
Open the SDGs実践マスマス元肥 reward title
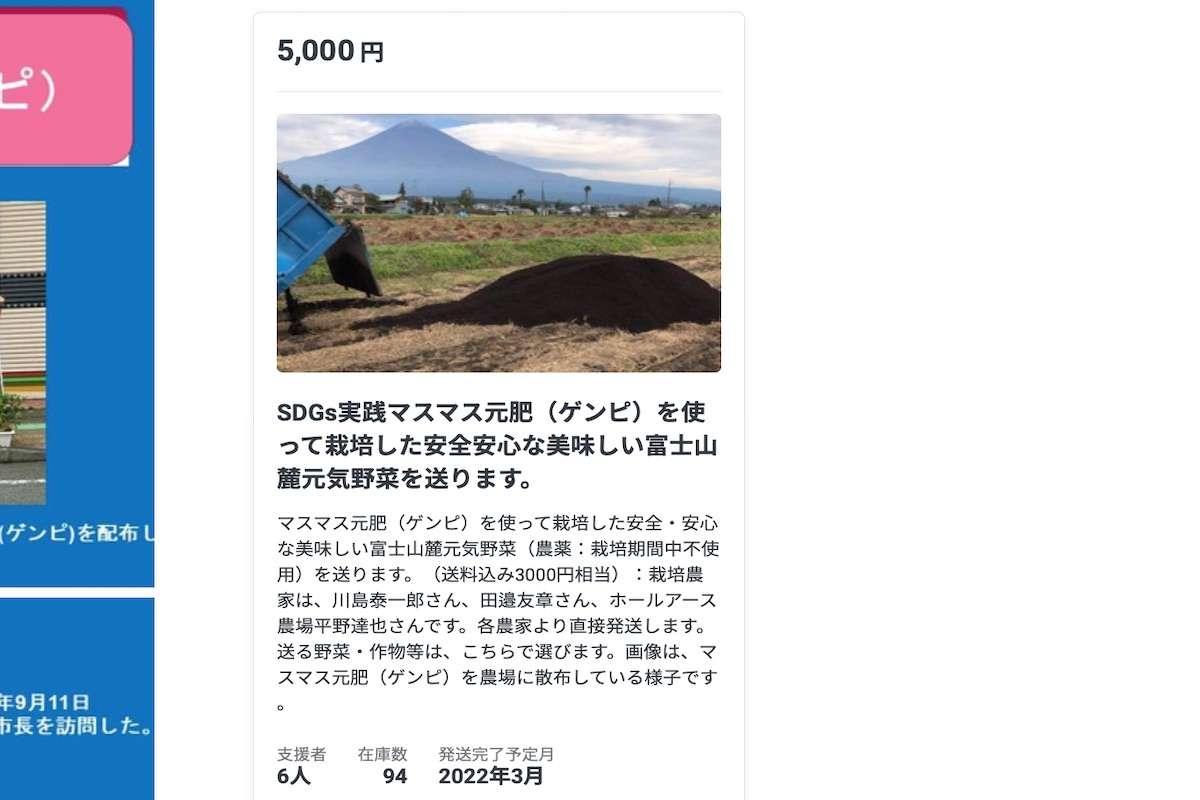point(498,445)
